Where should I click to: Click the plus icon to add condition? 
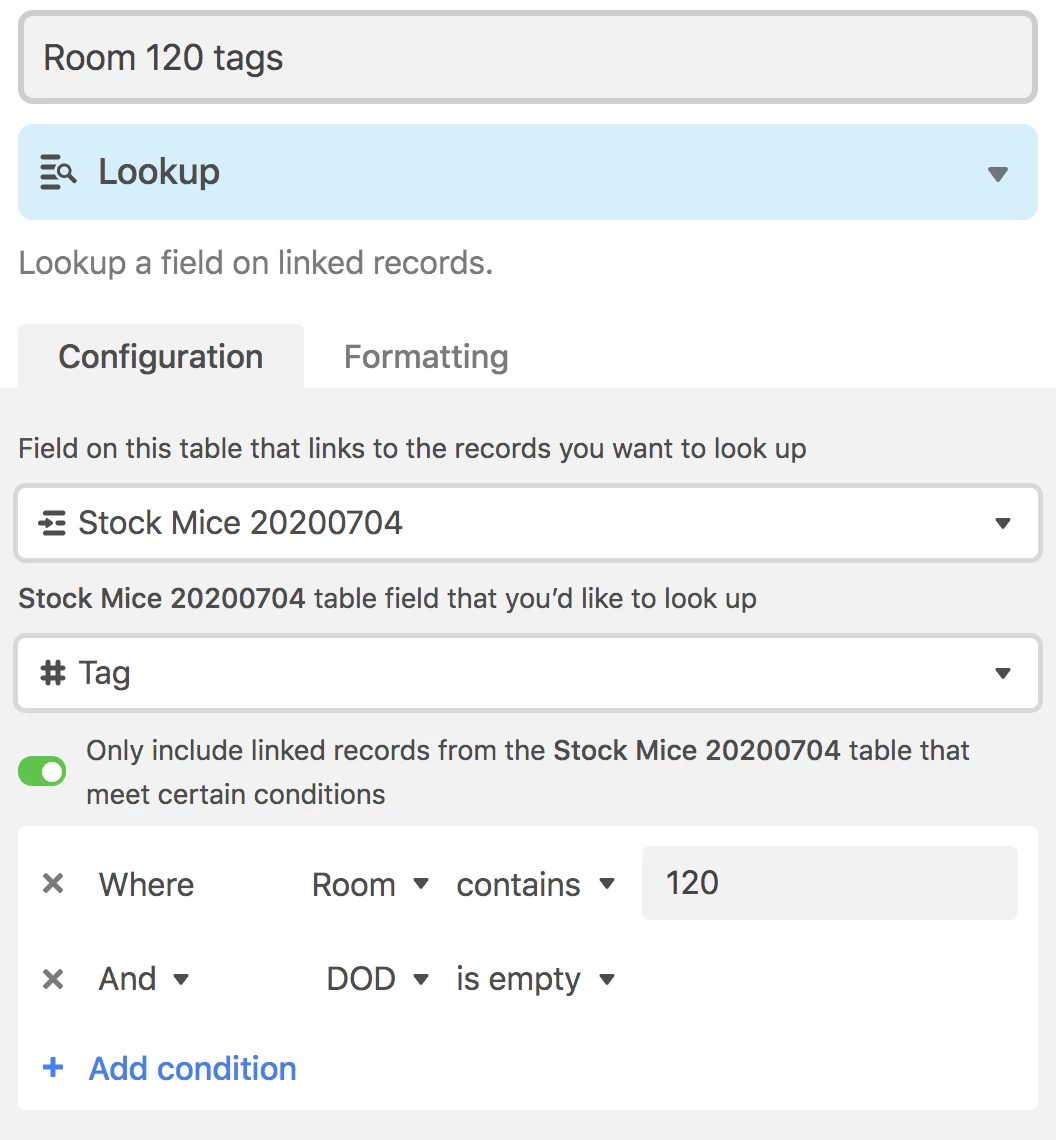click(x=53, y=1068)
